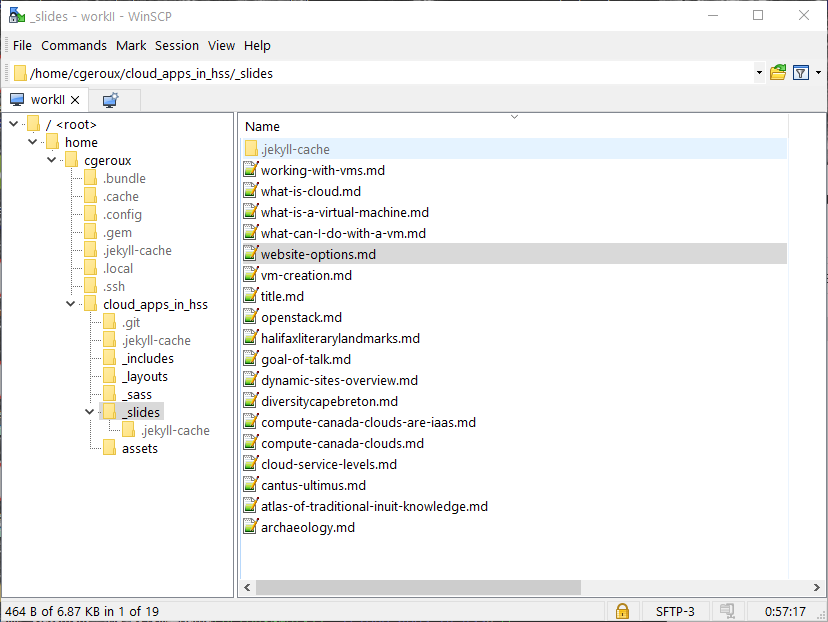The image size is (828, 622).
Task: Sort files by the Name column header
Action: point(514,126)
